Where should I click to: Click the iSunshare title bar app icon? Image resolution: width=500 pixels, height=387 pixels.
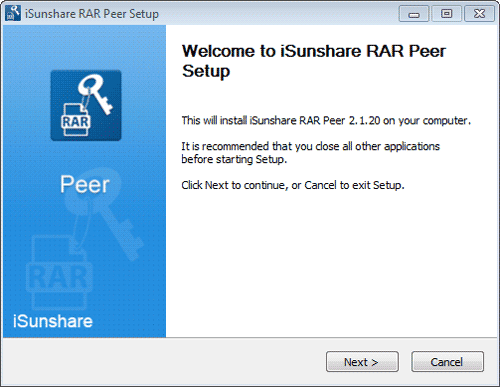(13, 13)
